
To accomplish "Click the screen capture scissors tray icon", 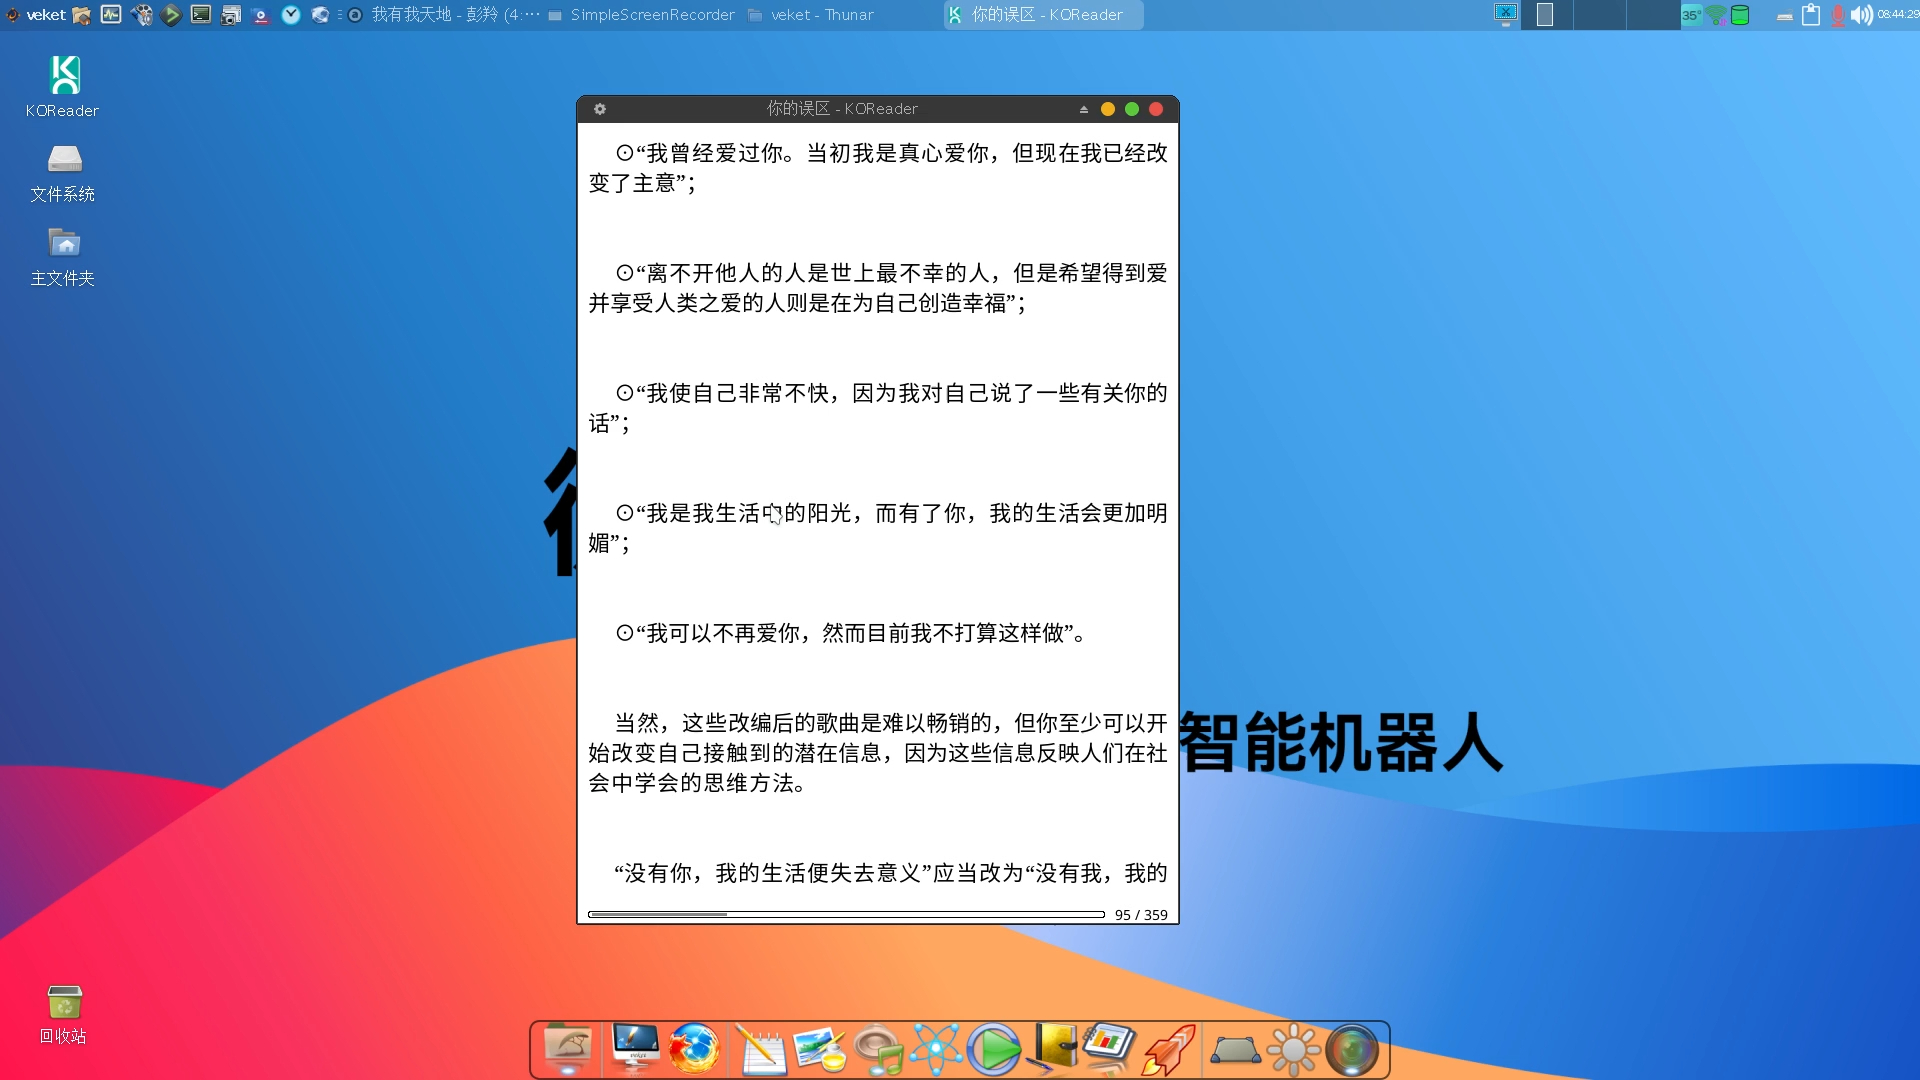I will click(x=1506, y=14).
